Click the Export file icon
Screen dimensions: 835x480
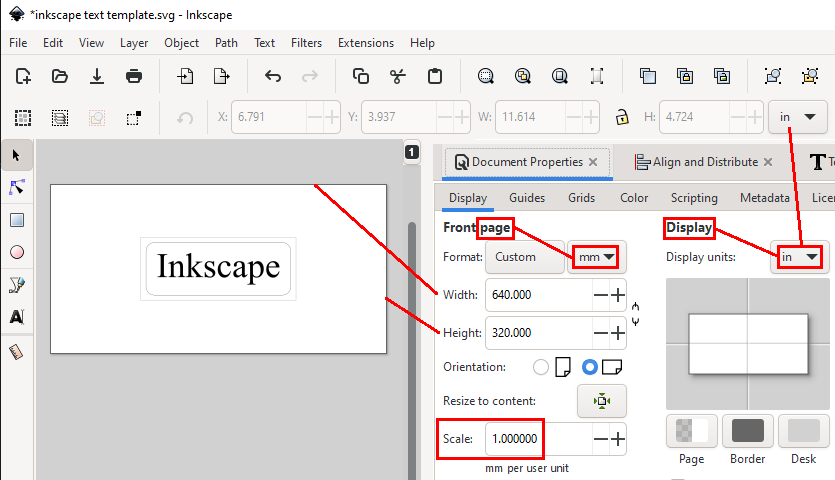click(x=222, y=76)
